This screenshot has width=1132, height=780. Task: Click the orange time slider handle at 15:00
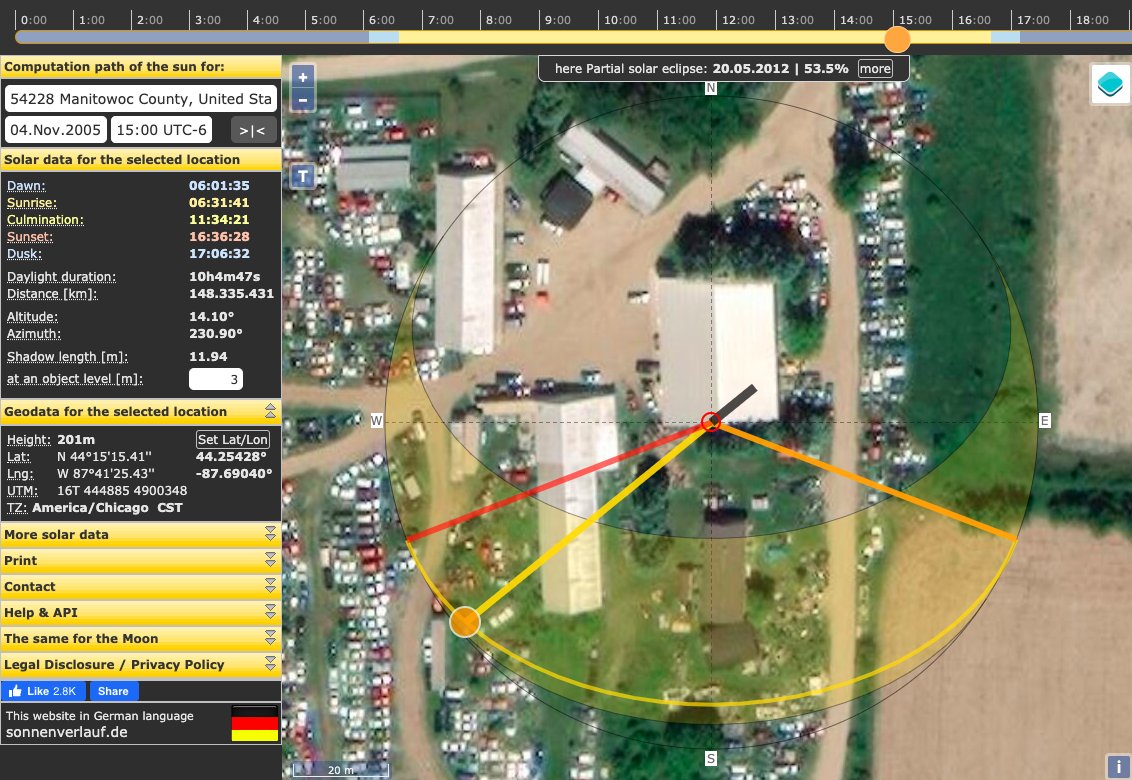pos(897,39)
